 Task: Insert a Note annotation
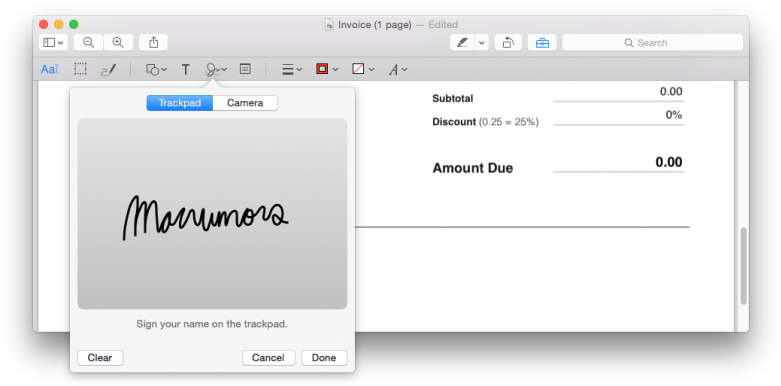(245, 69)
